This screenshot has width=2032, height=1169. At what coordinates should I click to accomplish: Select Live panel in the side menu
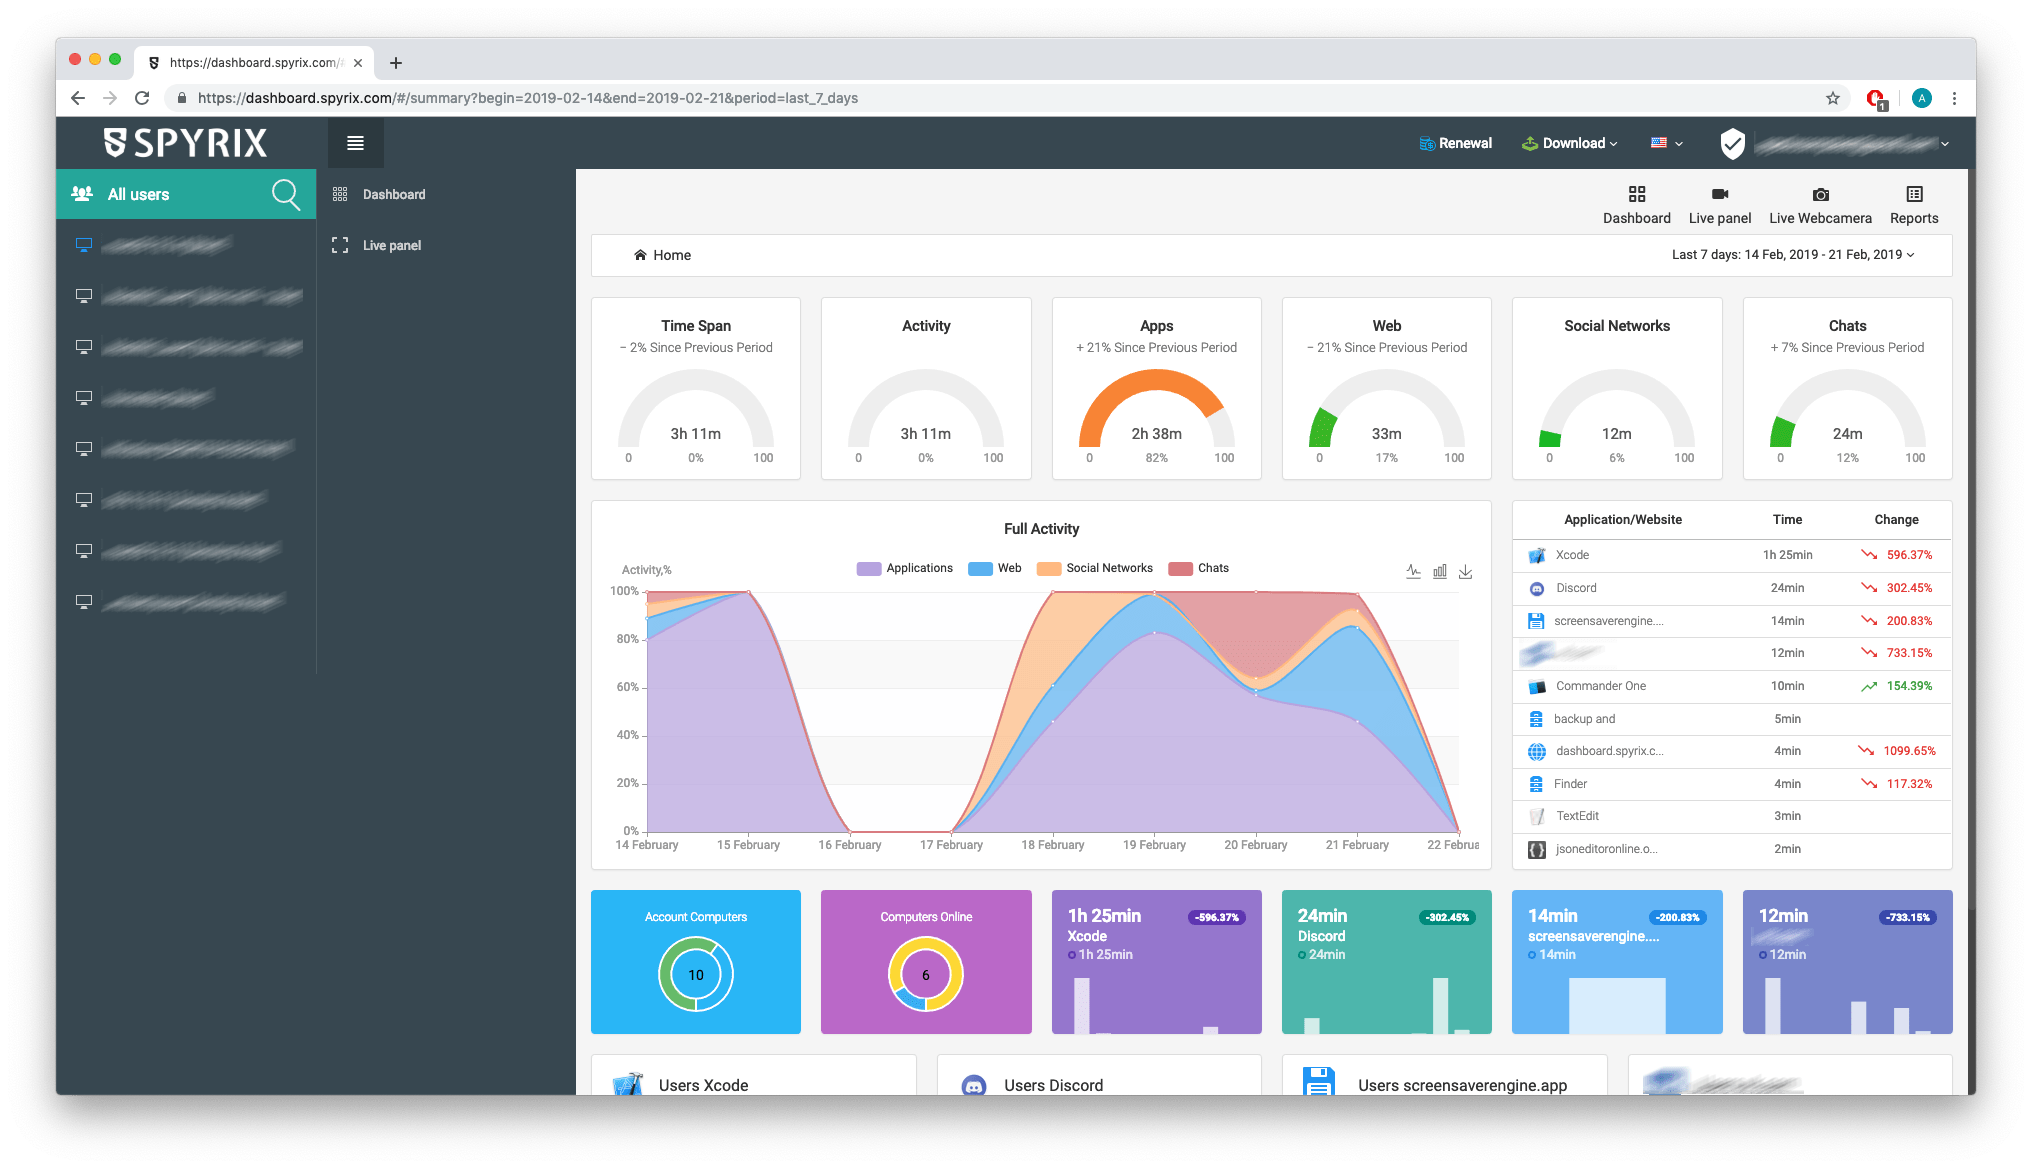click(x=392, y=246)
